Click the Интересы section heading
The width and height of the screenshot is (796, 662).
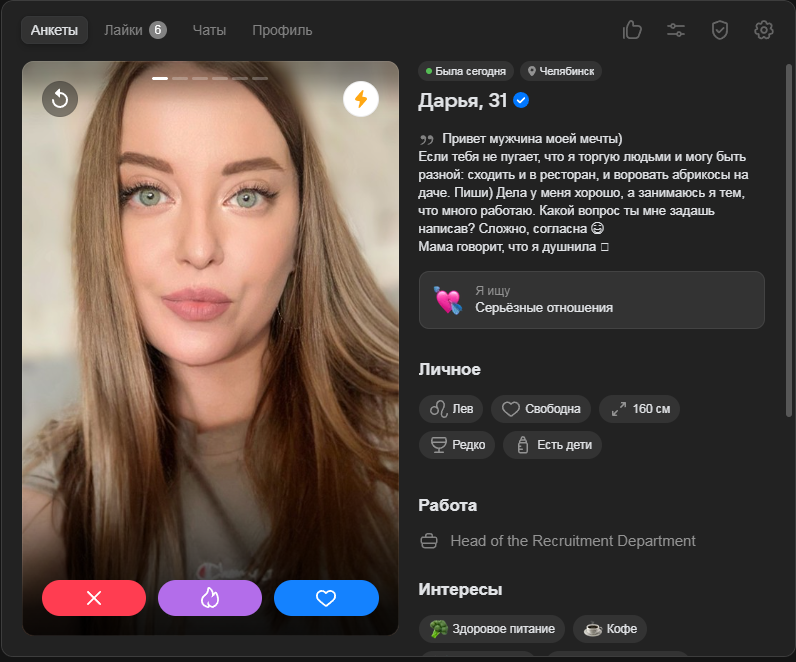point(460,589)
